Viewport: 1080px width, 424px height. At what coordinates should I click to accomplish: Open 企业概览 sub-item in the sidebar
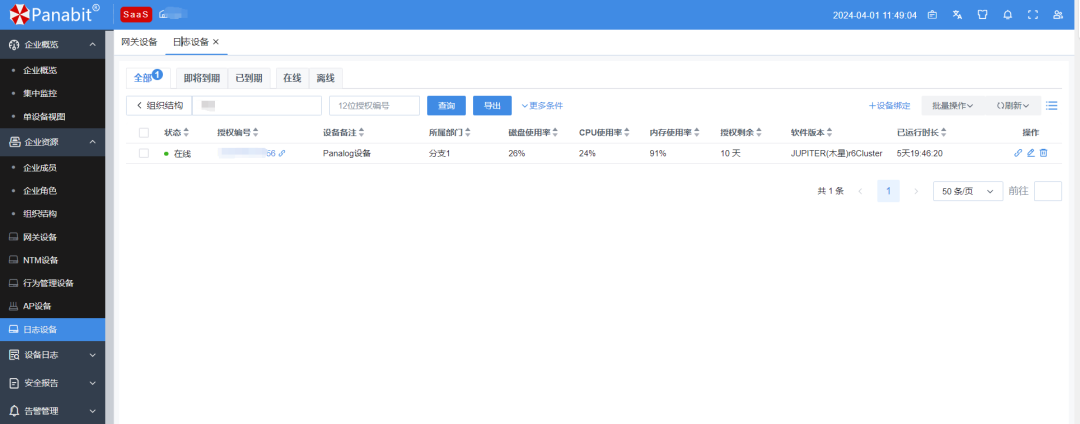(x=52, y=70)
